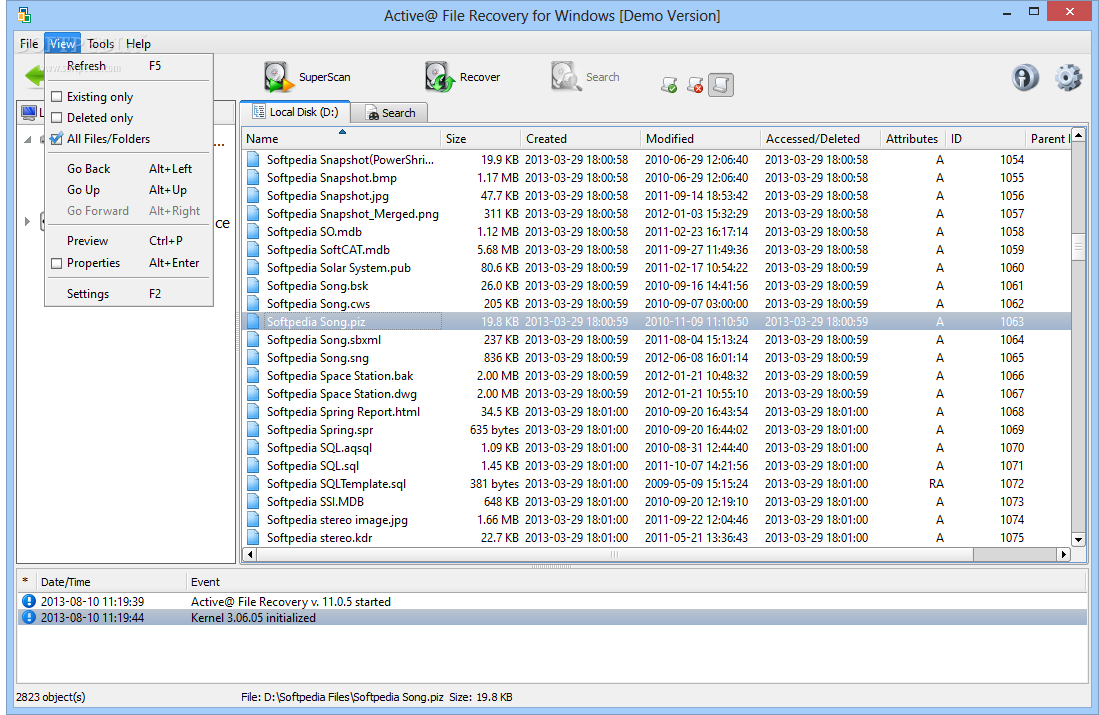Click the file icon of Softpedia Solar System.pub
The width and height of the screenshot is (1099, 715).
point(253,268)
